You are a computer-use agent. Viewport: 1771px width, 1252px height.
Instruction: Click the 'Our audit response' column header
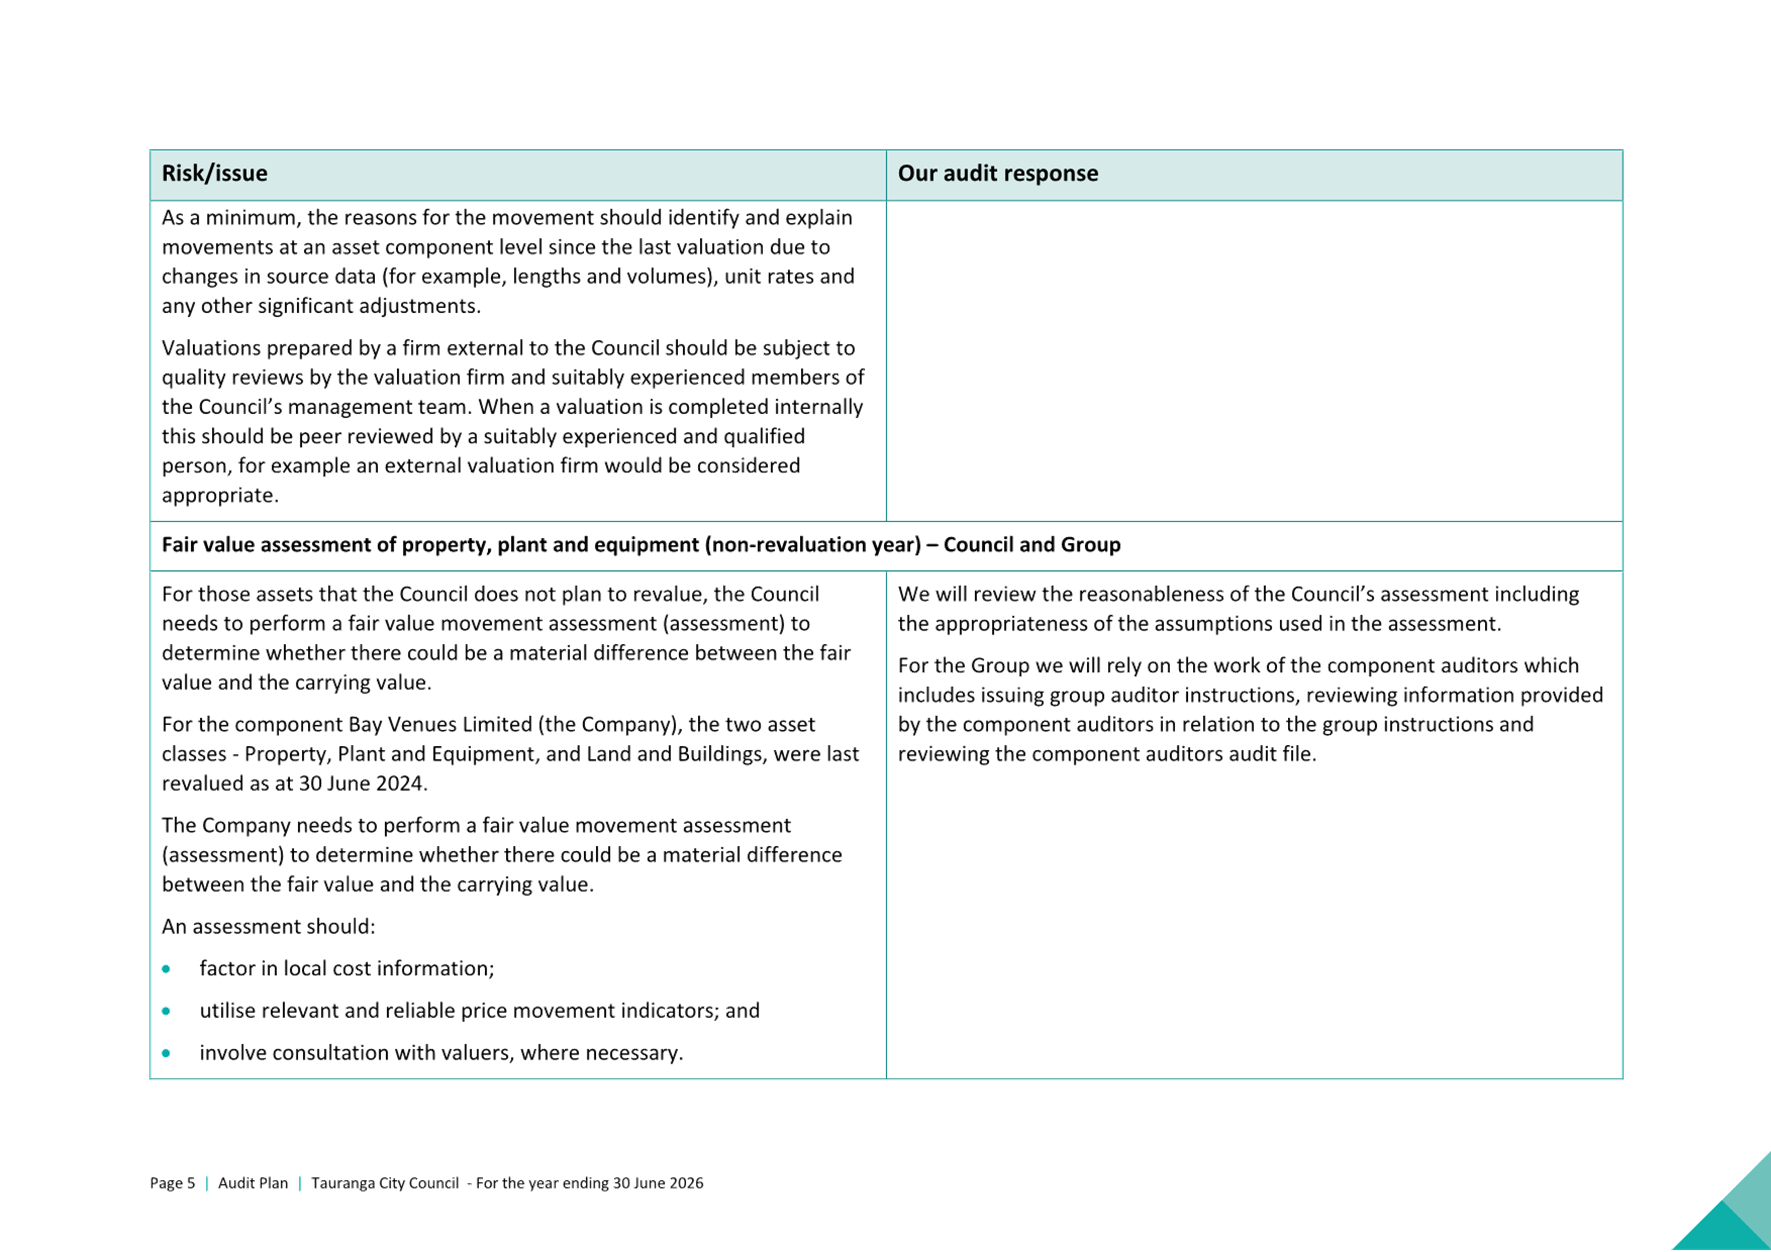point(997,174)
